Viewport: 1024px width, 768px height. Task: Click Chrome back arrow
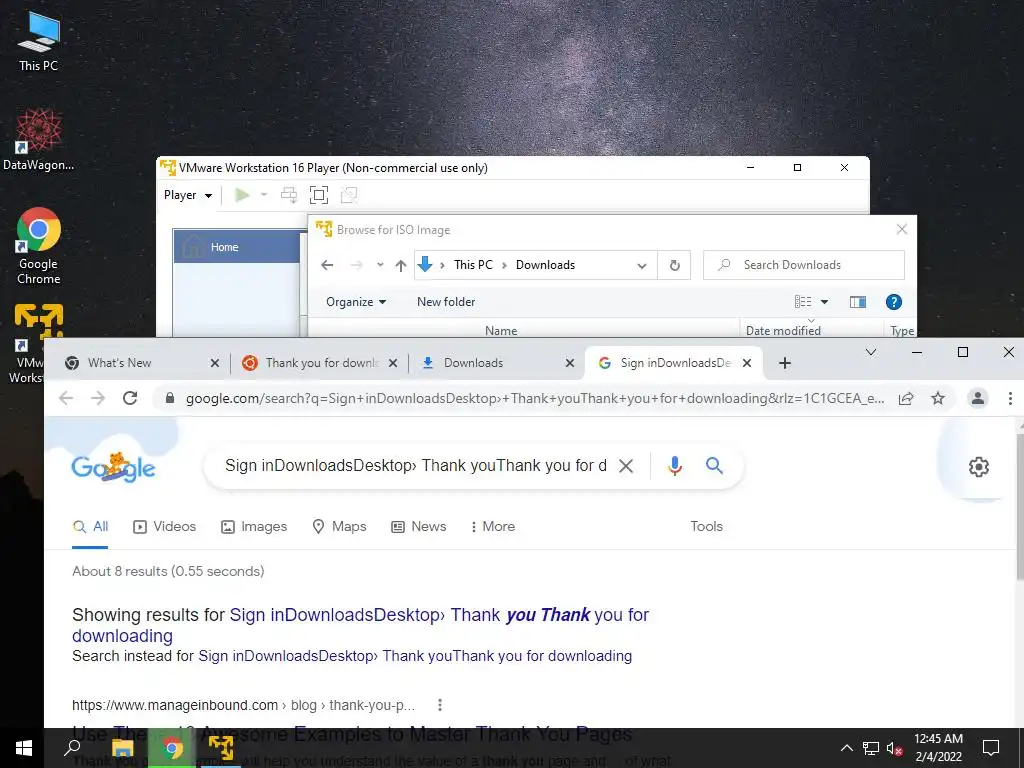(66, 398)
